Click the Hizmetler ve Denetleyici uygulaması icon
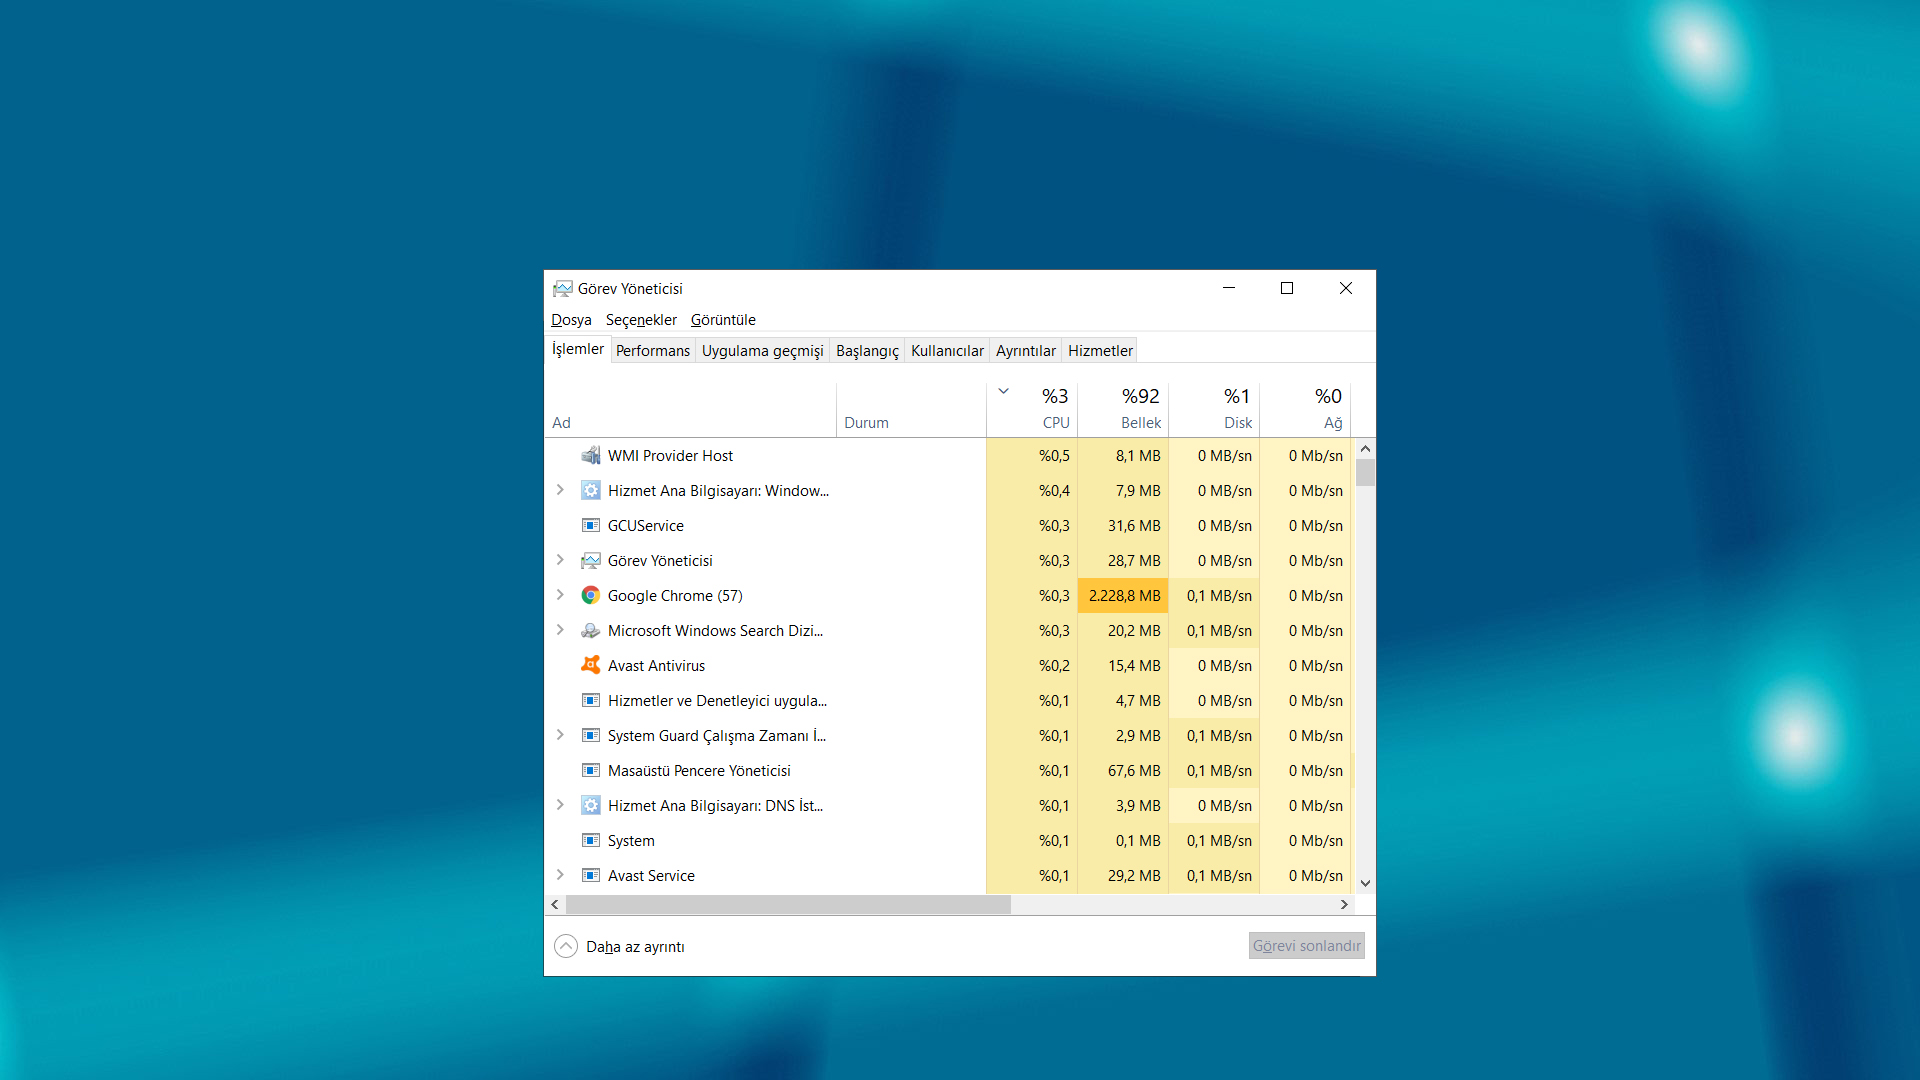Viewport: 1920px width, 1080px height. pyautogui.click(x=591, y=700)
